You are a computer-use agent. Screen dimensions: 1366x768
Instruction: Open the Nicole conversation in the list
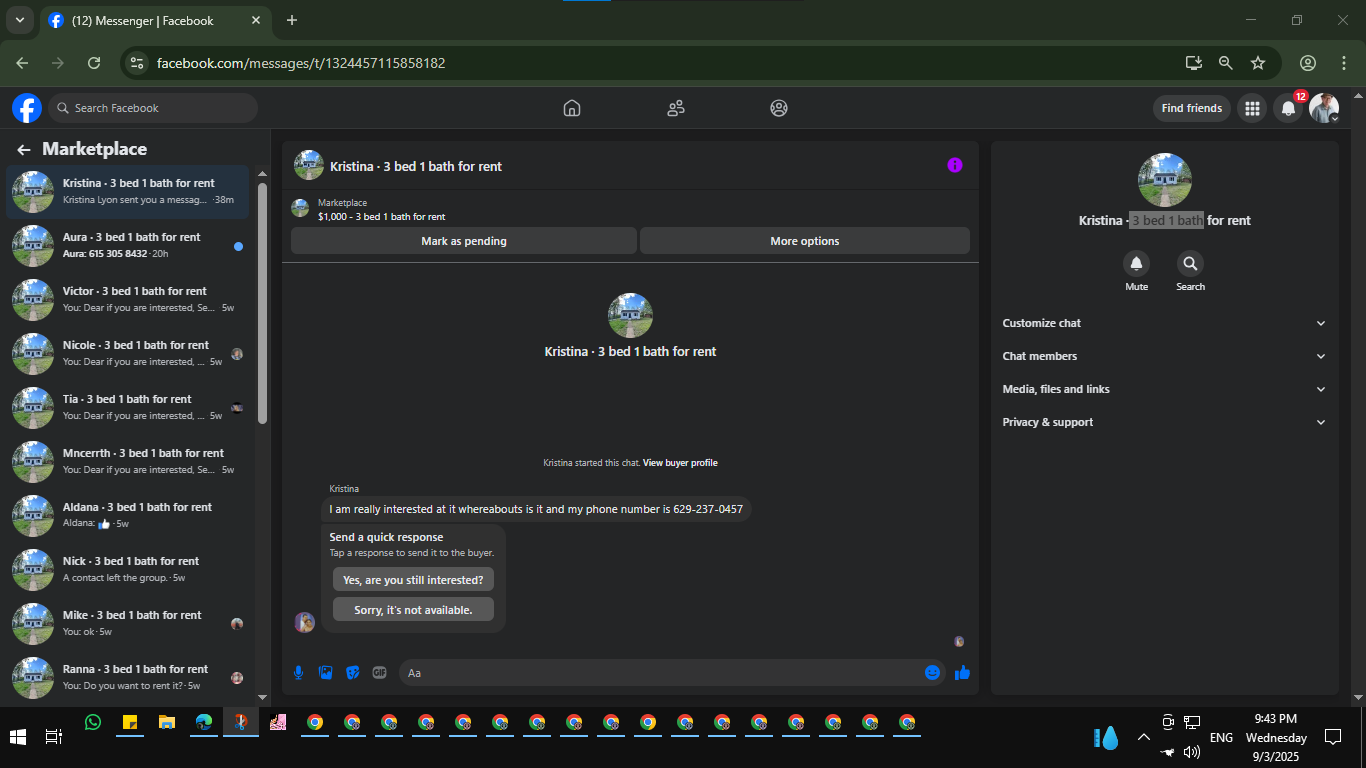point(127,353)
